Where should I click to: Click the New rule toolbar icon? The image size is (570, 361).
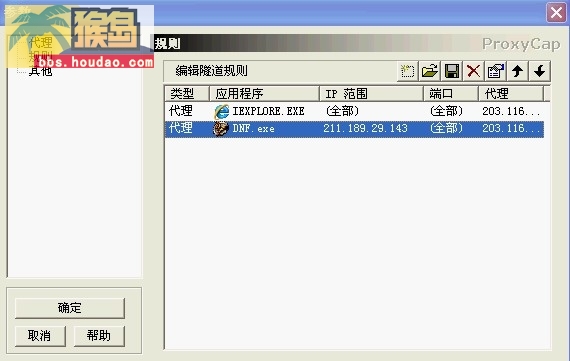(x=407, y=71)
